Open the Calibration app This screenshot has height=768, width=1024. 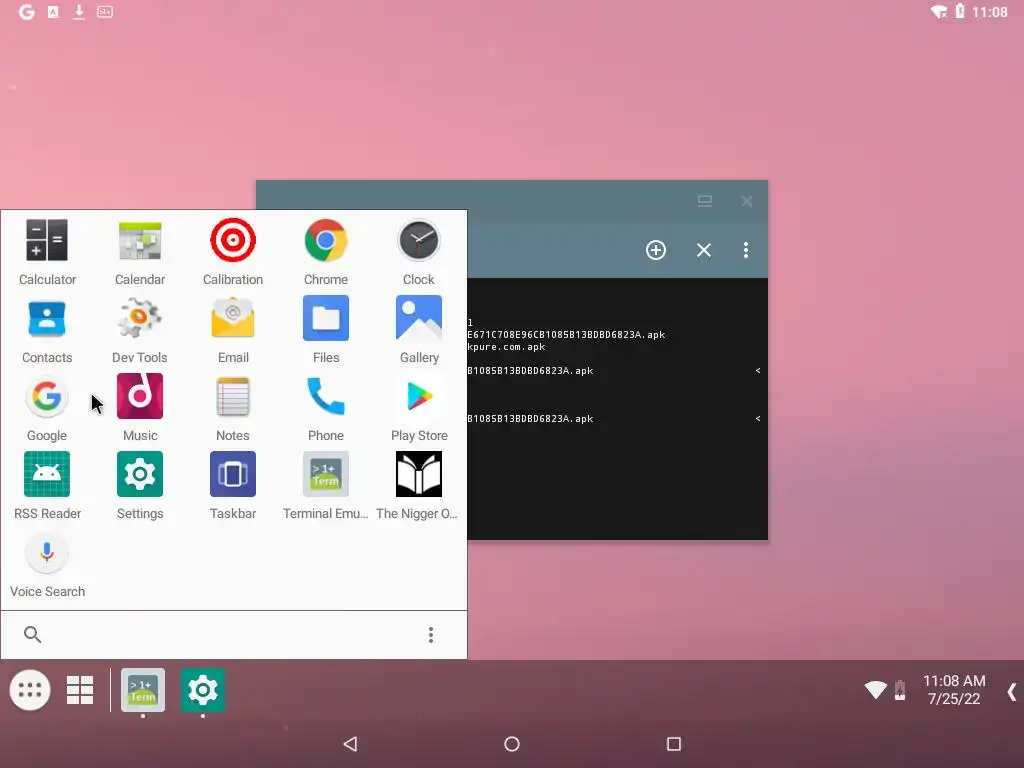232,251
